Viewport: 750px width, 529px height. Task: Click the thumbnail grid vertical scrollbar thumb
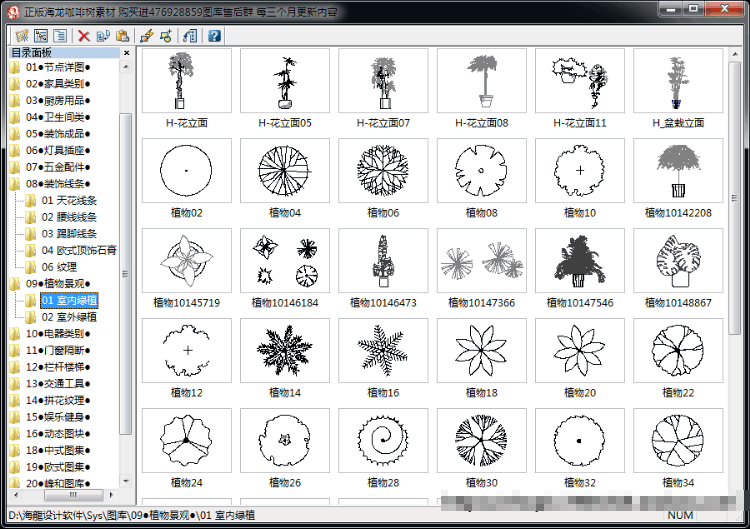(x=734, y=198)
